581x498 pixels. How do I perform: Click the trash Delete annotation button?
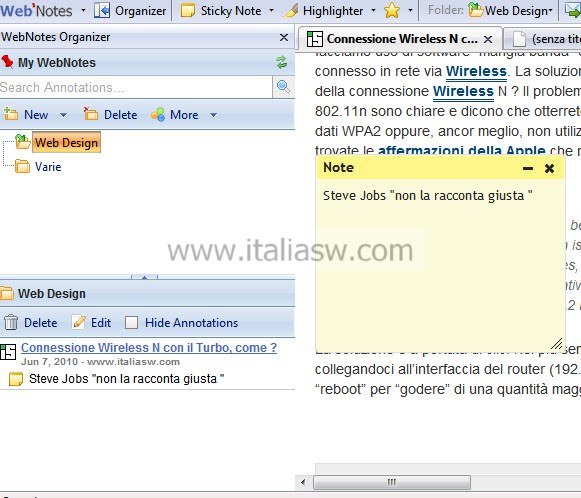pyautogui.click(x=30, y=322)
